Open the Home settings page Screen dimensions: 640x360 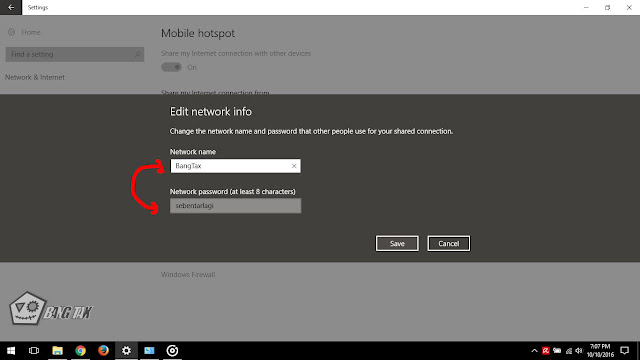coord(24,32)
